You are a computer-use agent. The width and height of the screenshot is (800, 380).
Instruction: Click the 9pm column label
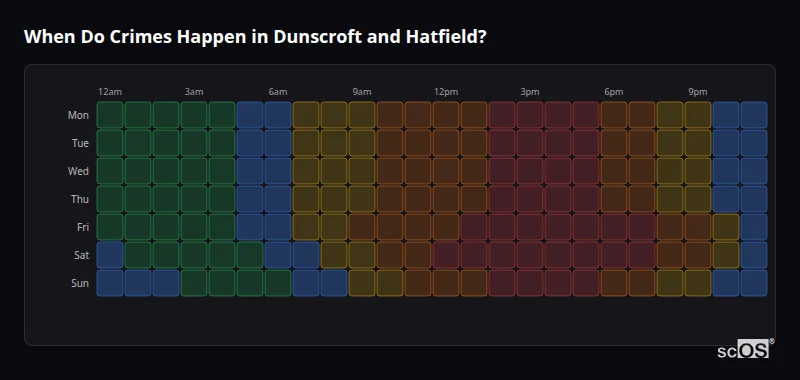pyautogui.click(x=698, y=92)
